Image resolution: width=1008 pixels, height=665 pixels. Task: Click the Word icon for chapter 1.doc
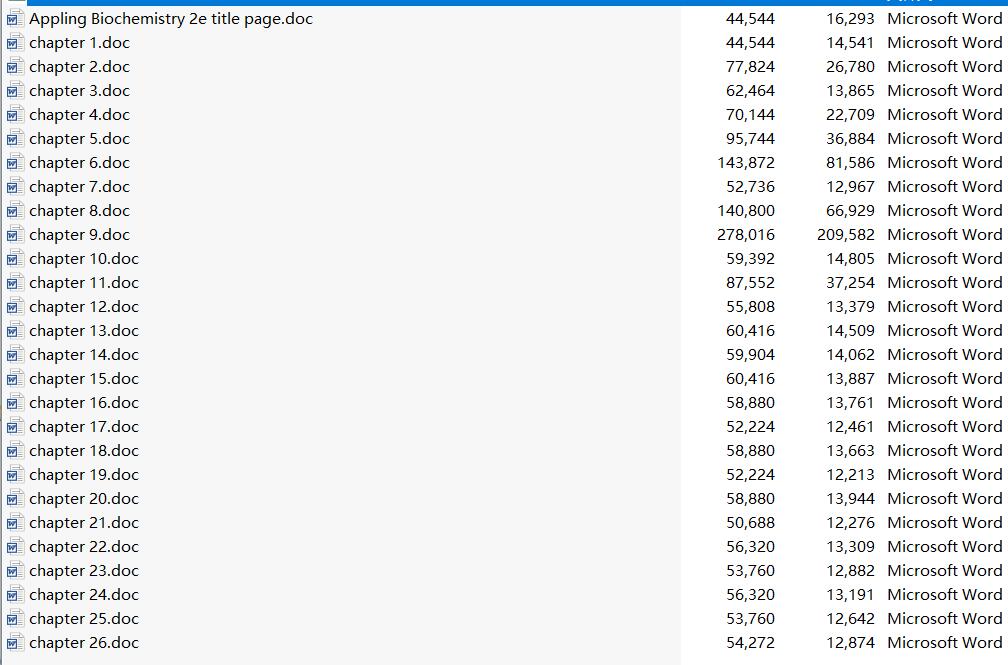[x=15, y=43]
